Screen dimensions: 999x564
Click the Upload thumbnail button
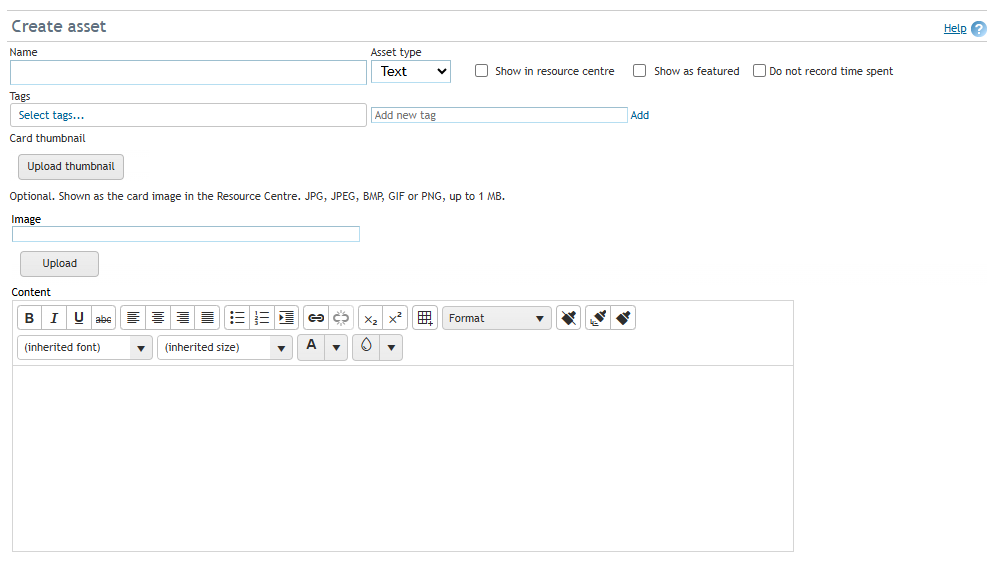pyautogui.click(x=71, y=167)
